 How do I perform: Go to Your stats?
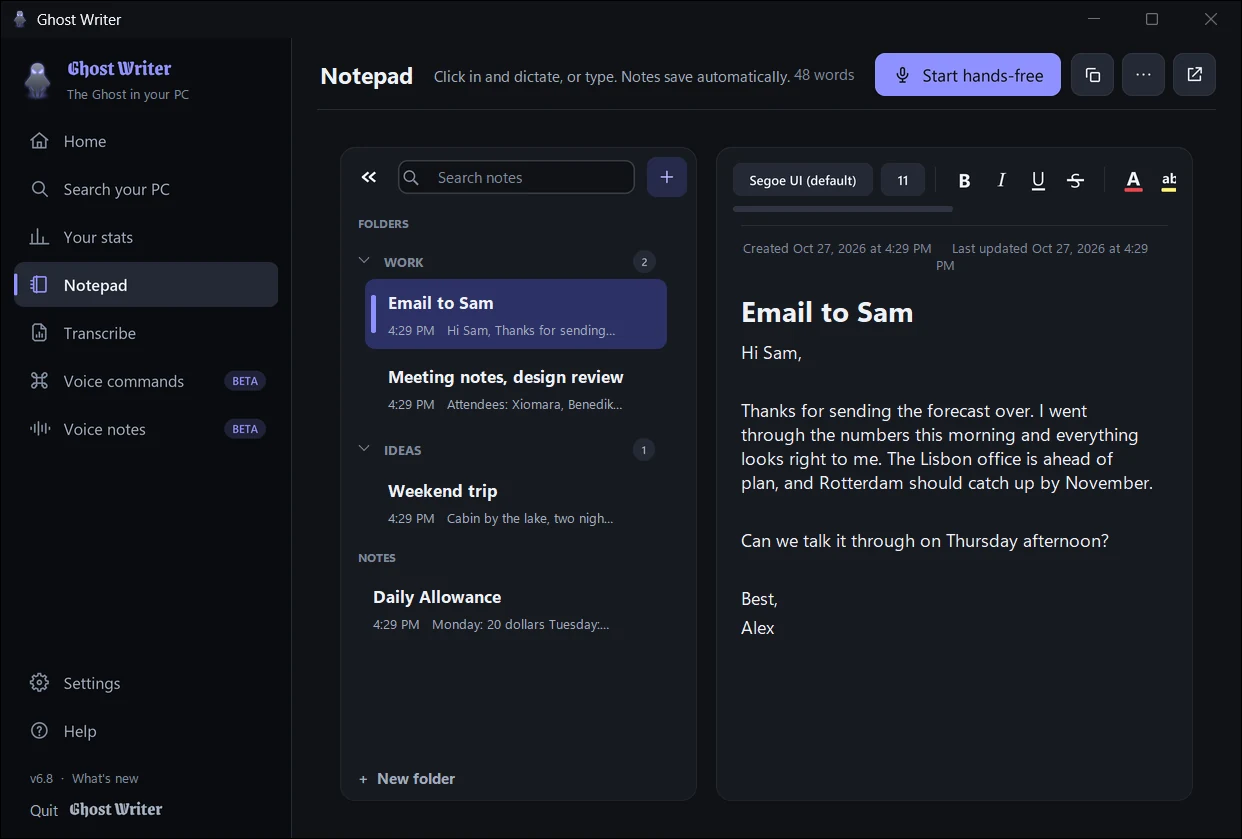pos(146,237)
